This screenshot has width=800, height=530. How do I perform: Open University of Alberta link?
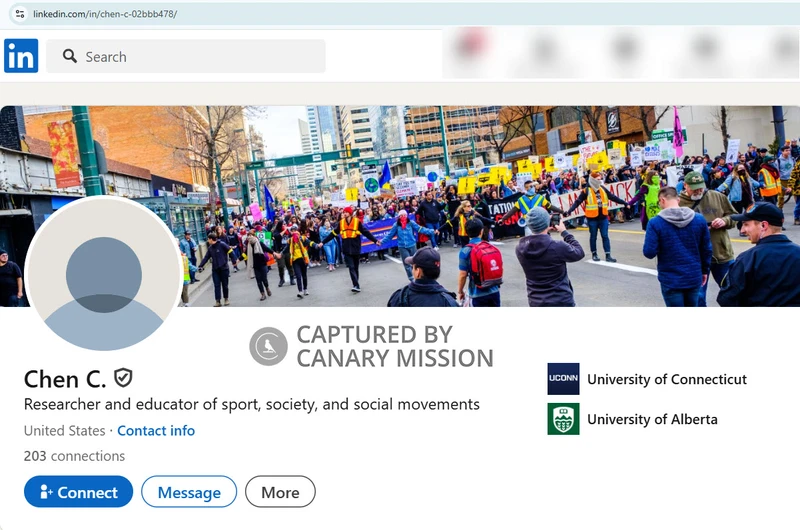coord(652,419)
